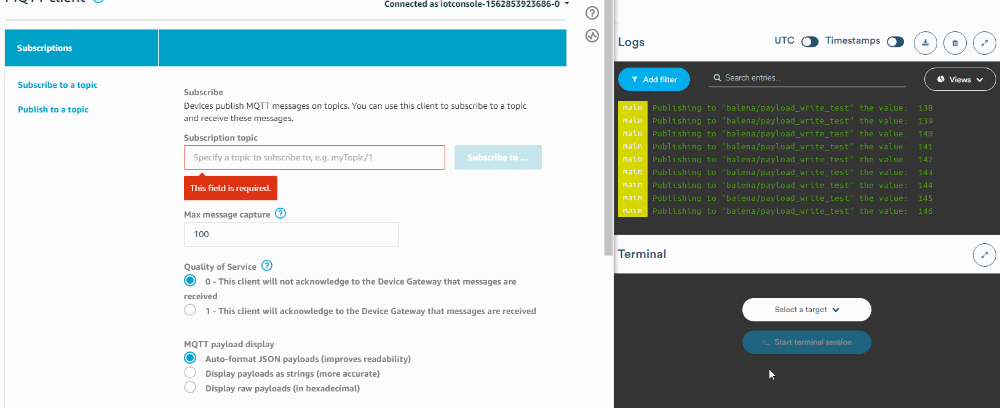Enable the Timestamps toggle
Image resolution: width=1000 pixels, height=408 pixels.
[895, 42]
